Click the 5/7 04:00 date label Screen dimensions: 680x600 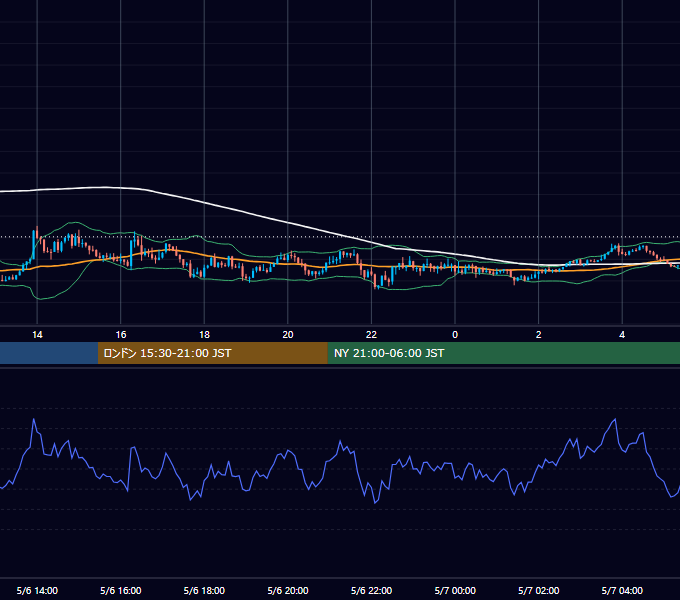click(622, 590)
